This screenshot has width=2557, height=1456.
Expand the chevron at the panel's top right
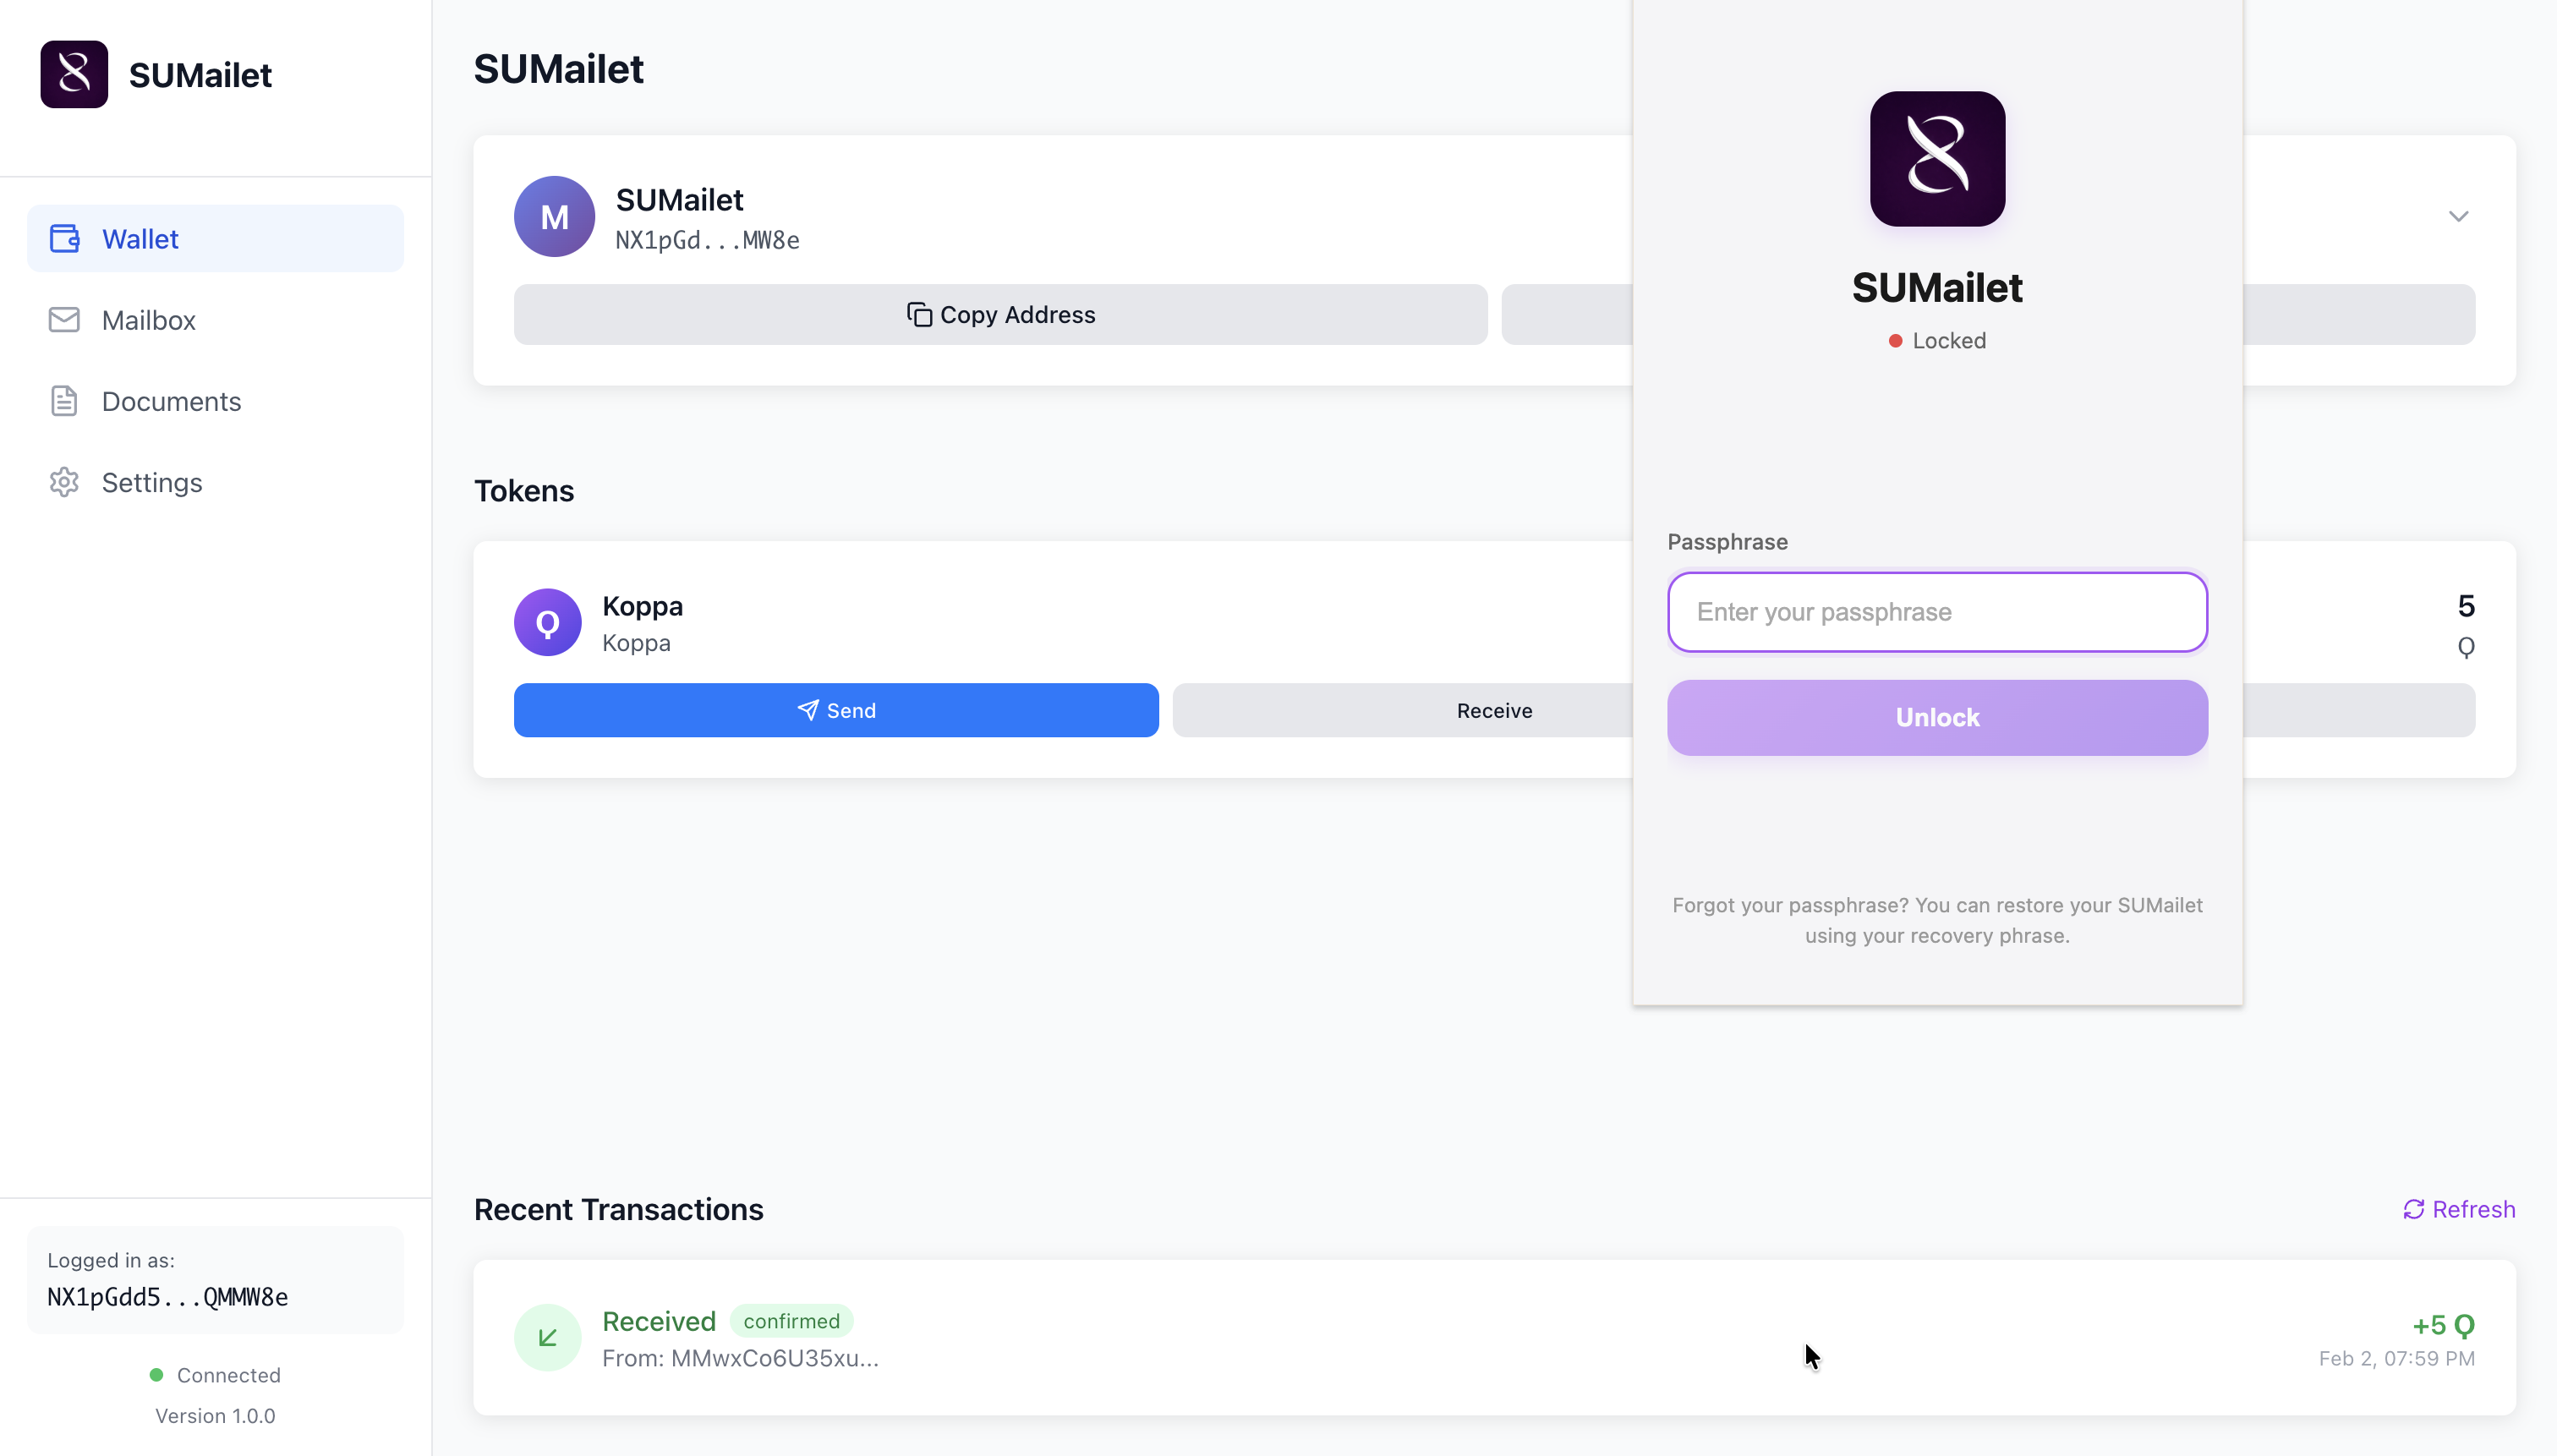[2460, 215]
